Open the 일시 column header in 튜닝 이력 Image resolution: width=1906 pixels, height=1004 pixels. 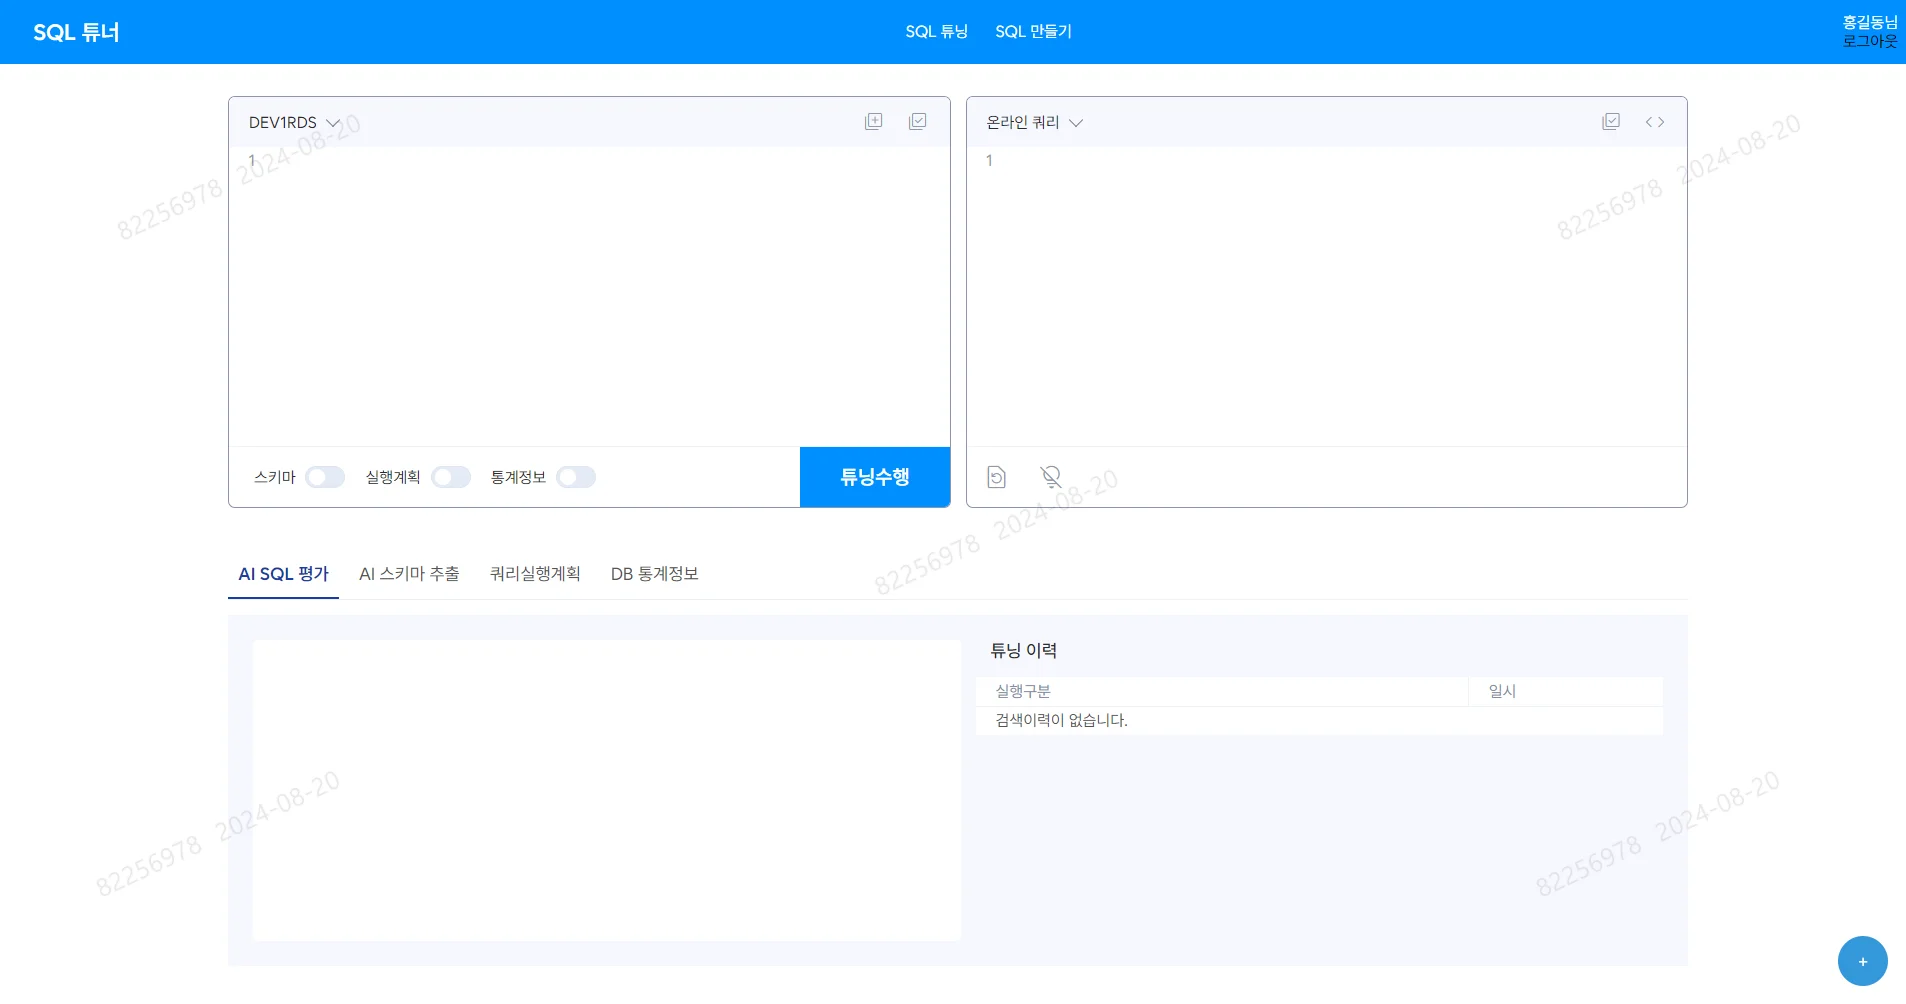coord(1501,690)
